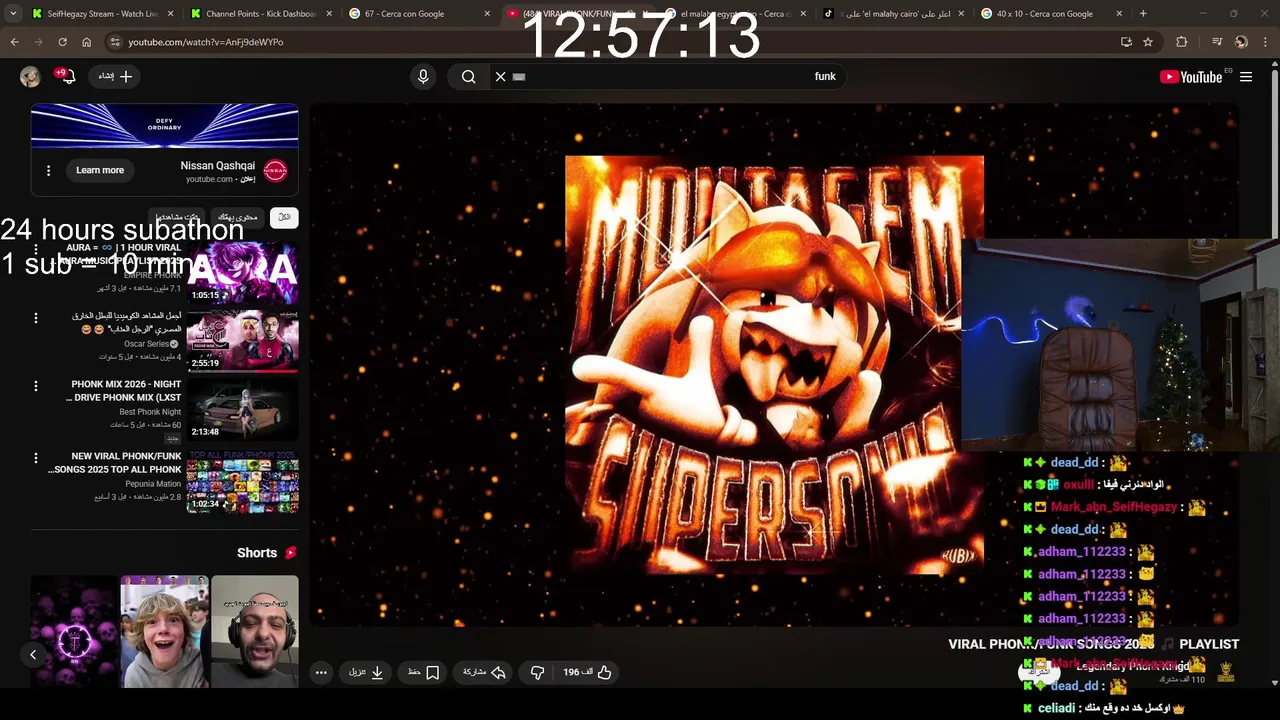Go to previous Shorts with left arrow
1280x720 pixels.
pos(33,655)
